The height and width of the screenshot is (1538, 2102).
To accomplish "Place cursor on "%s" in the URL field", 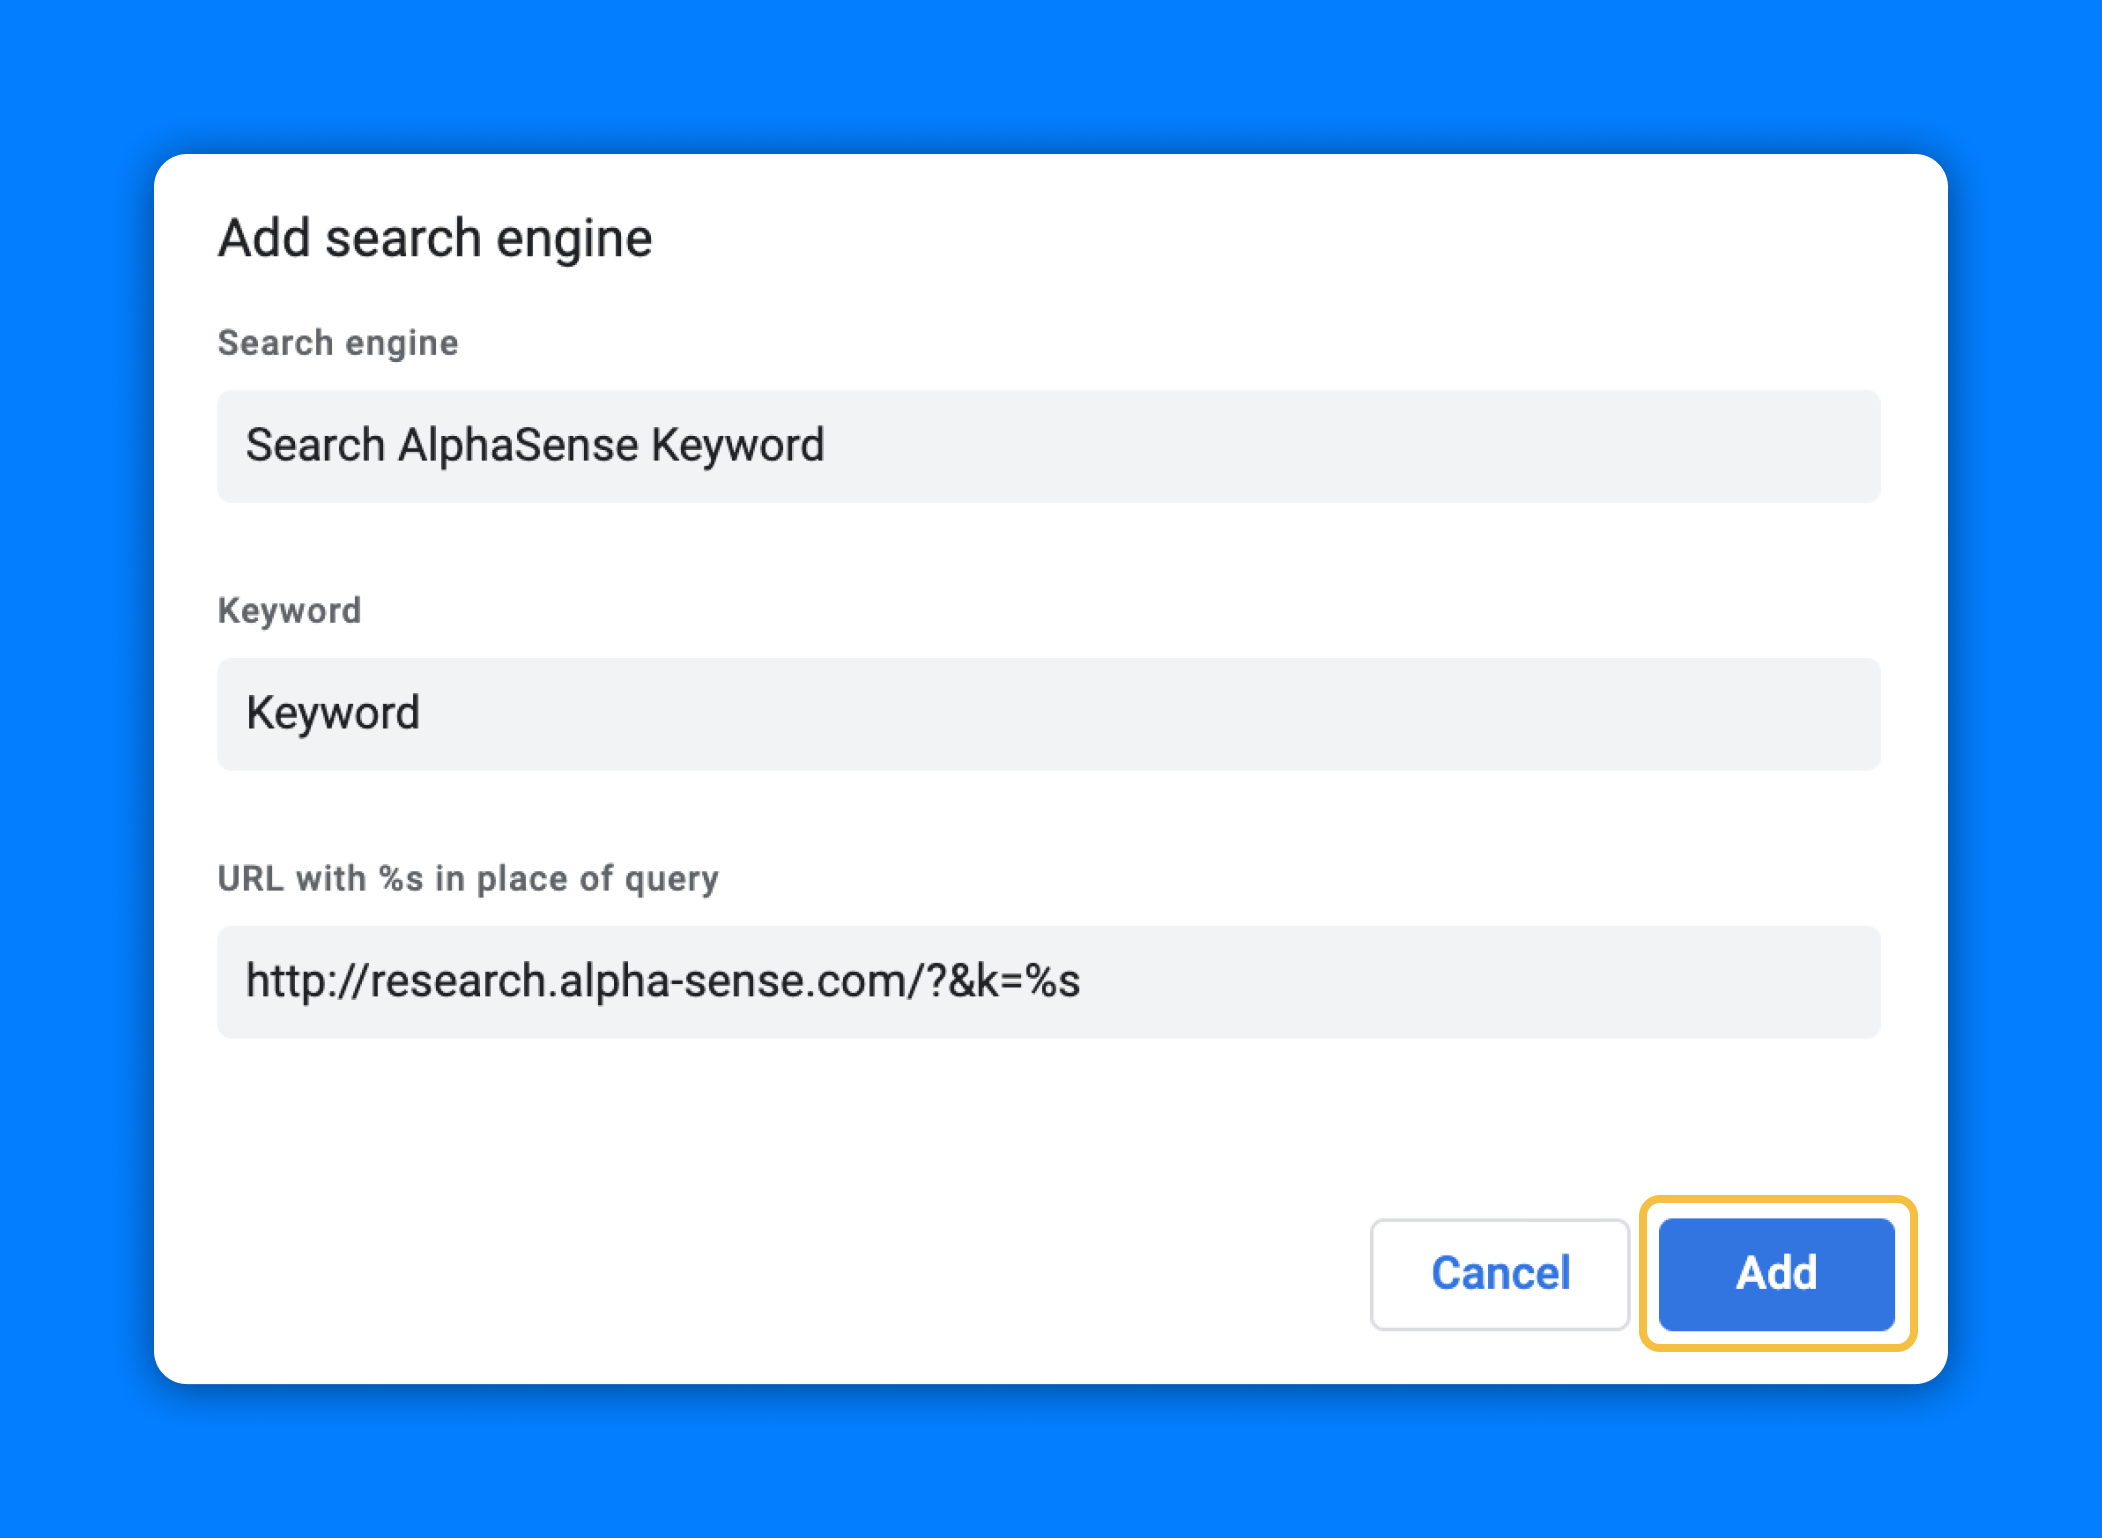I will pyautogui.click(x=1054, y=982).
